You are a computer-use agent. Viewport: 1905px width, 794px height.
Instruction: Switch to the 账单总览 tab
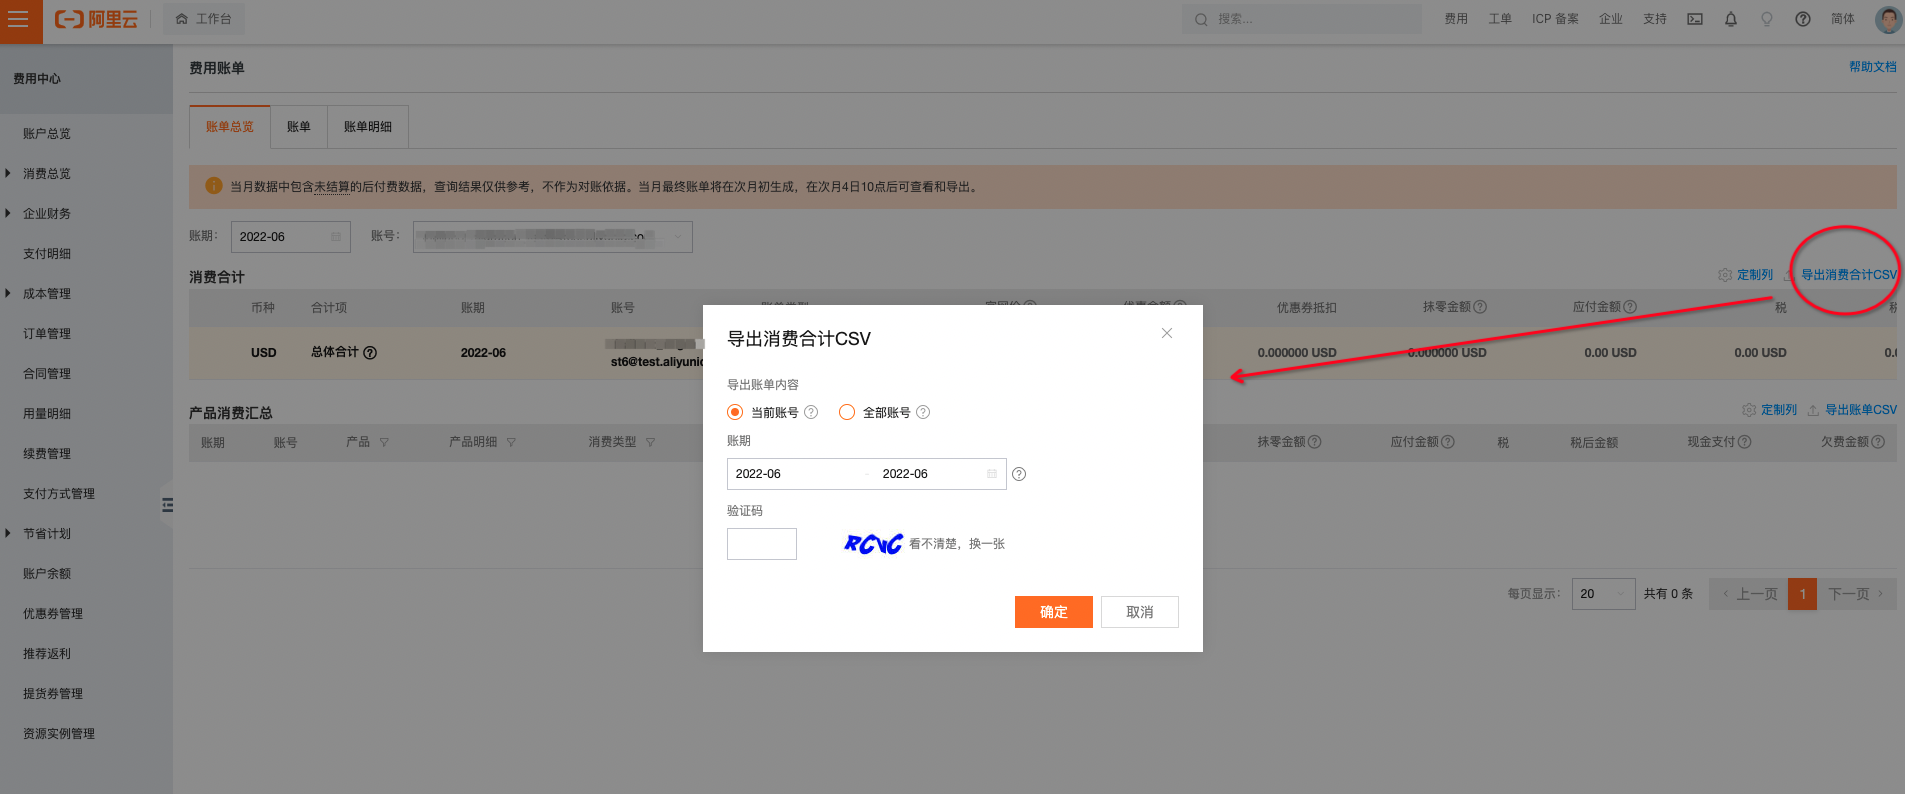230,127
